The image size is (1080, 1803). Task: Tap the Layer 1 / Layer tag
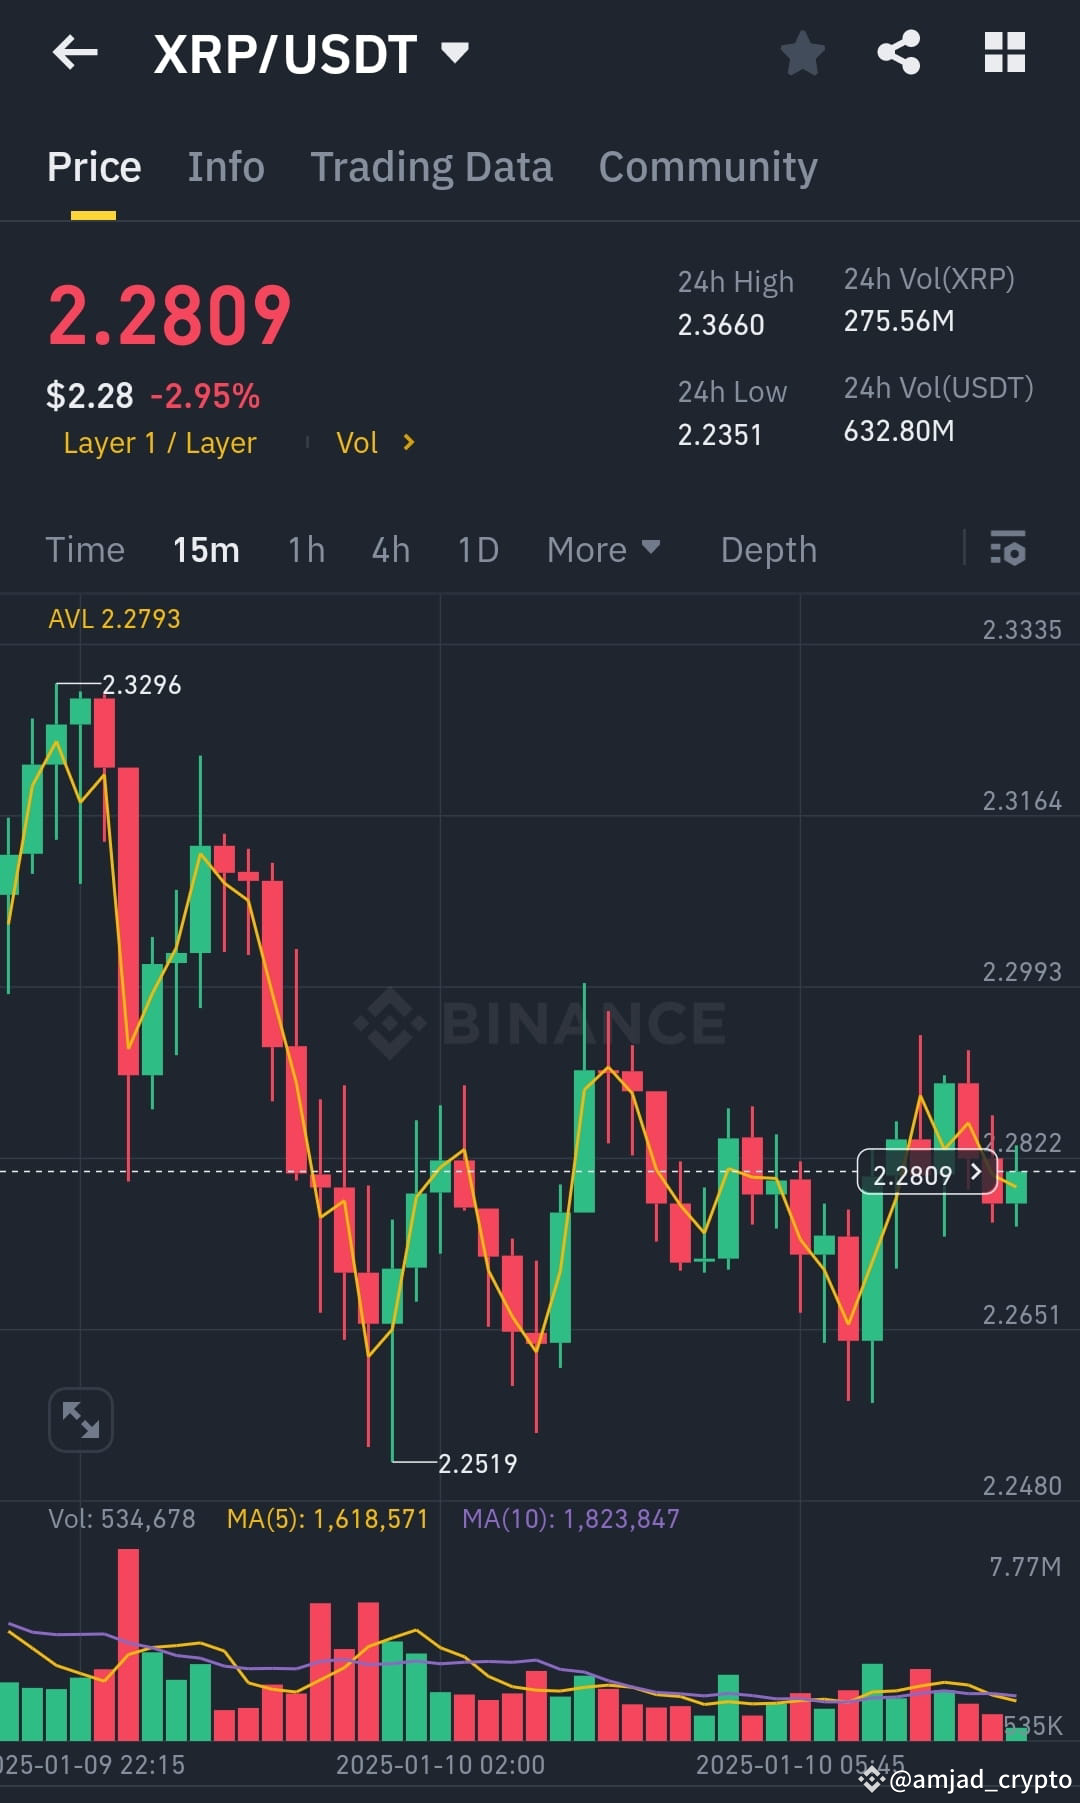(x=160, y=443)
